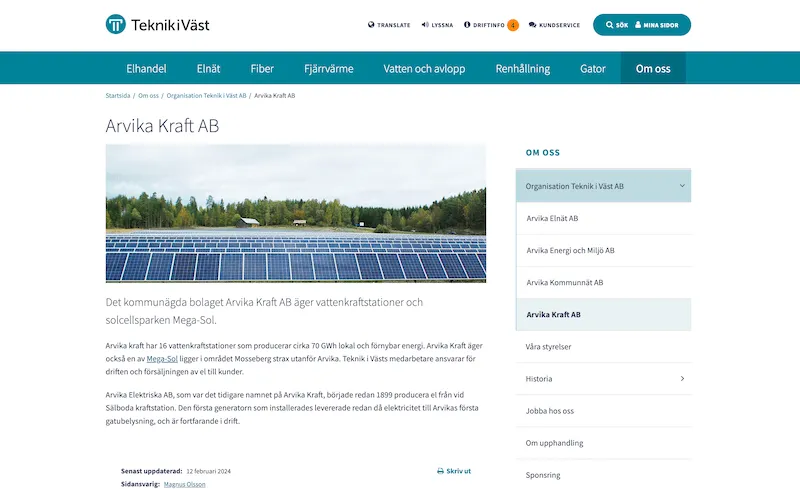The width and height of the screenshot is (800, 489).
Task: Go to Om oss breadcrumb
Action: 148,95
